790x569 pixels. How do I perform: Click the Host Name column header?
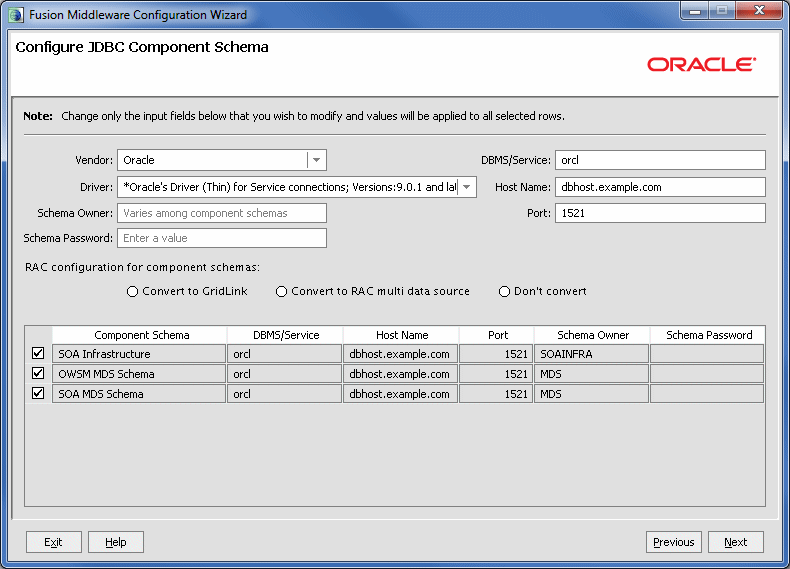point(401,335)
